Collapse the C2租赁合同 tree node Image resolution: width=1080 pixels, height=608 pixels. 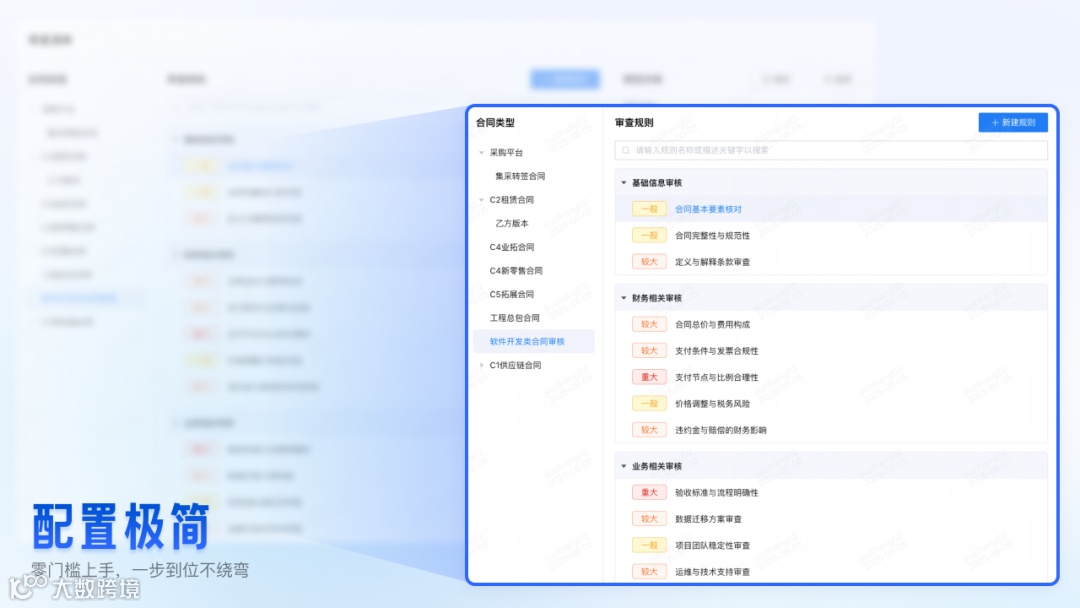pyautogui.click(x=481, y=200)
